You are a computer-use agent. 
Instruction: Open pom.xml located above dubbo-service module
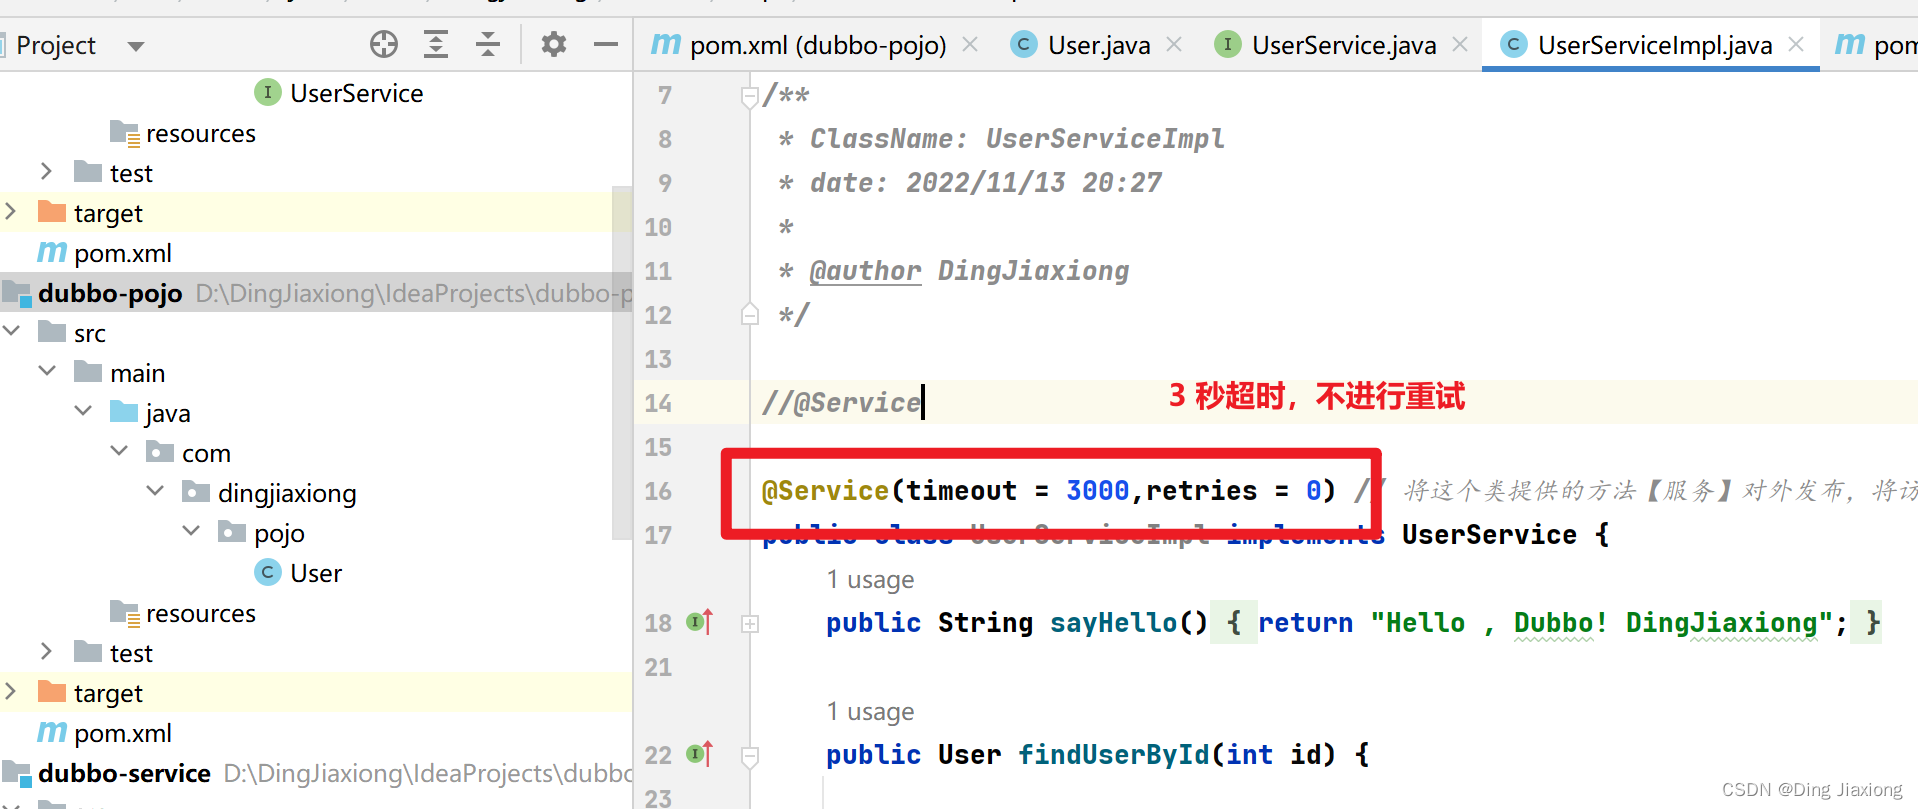click(x=104, y=733)
